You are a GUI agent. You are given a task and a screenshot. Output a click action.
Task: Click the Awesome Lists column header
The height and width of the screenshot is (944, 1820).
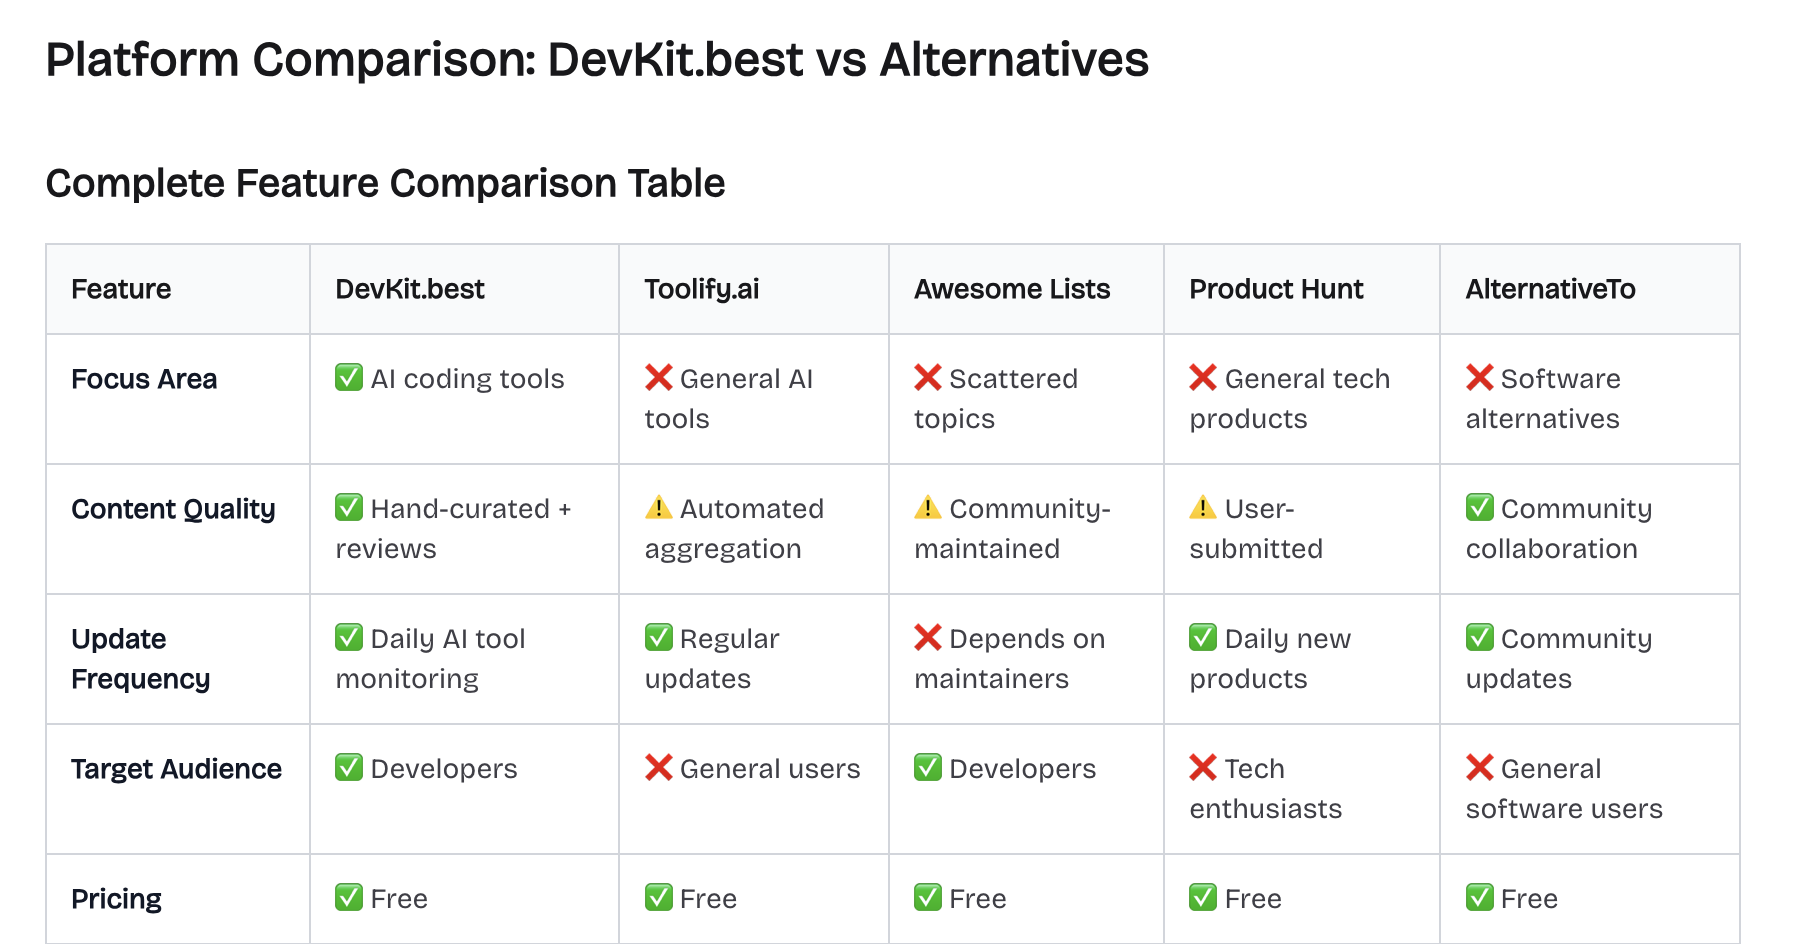1012,289
